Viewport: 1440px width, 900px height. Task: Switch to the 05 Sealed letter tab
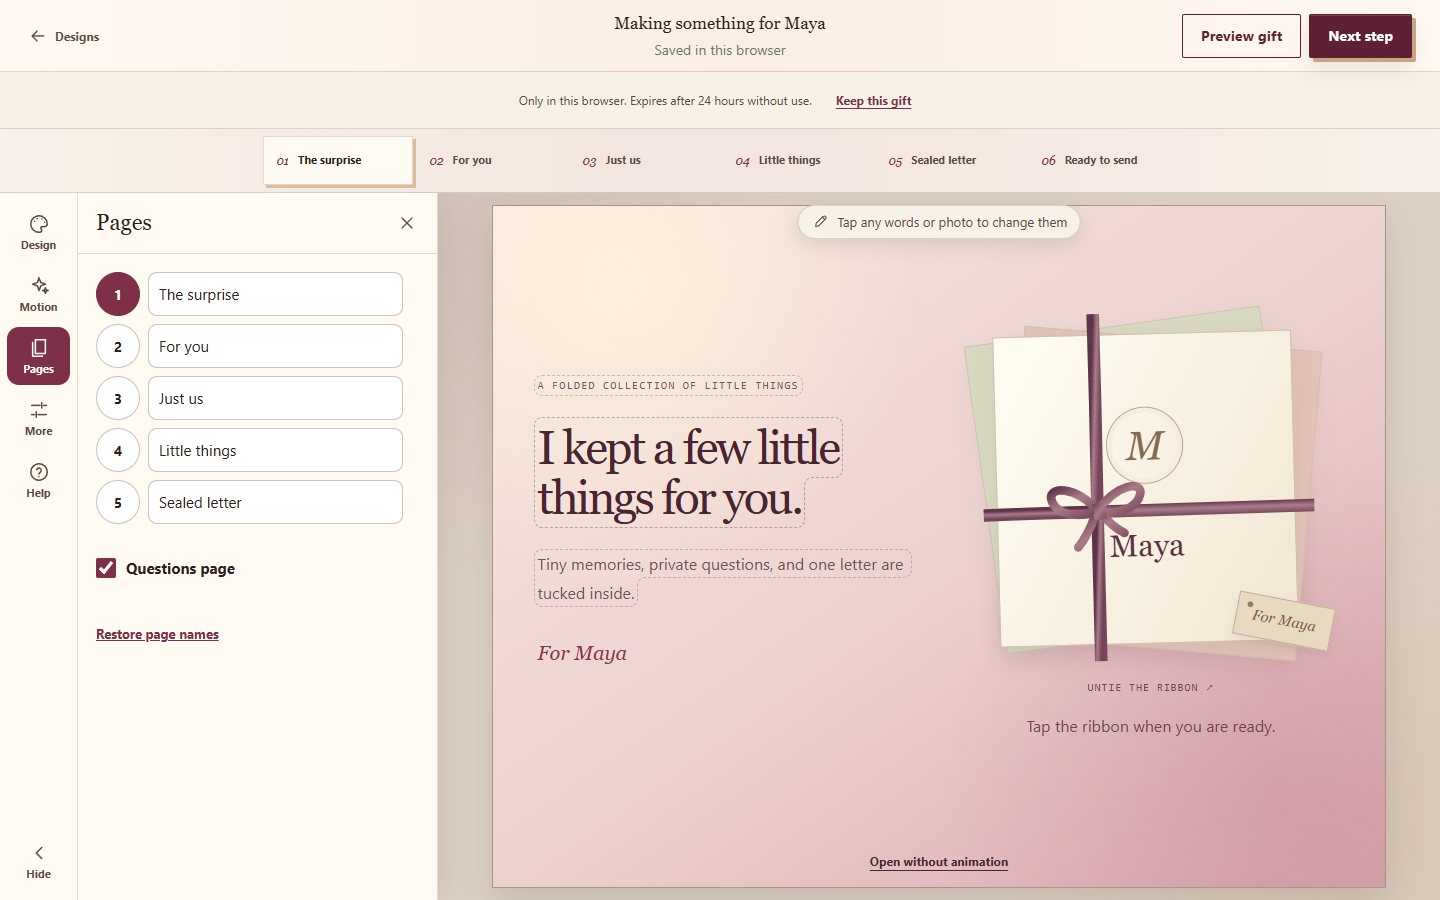coord(950,160)
